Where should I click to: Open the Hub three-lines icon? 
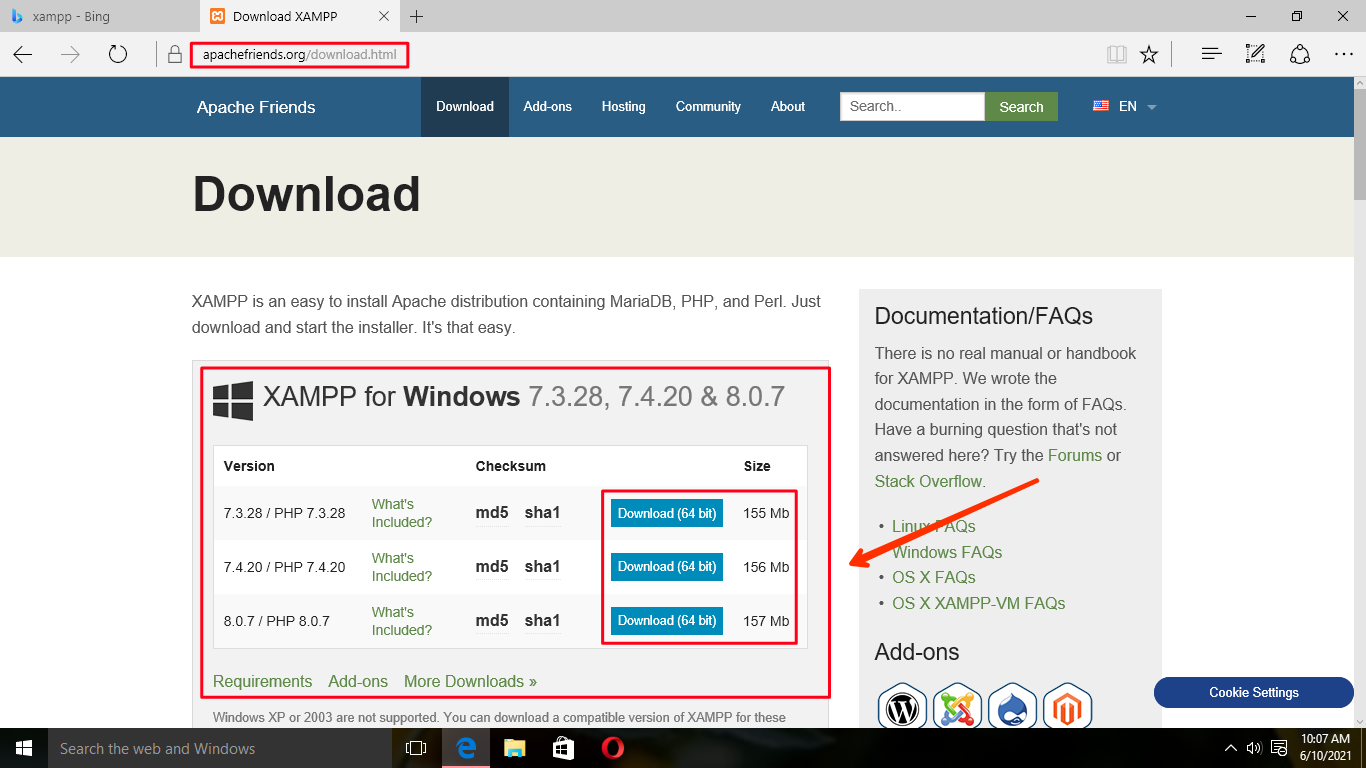[1212, 54]
